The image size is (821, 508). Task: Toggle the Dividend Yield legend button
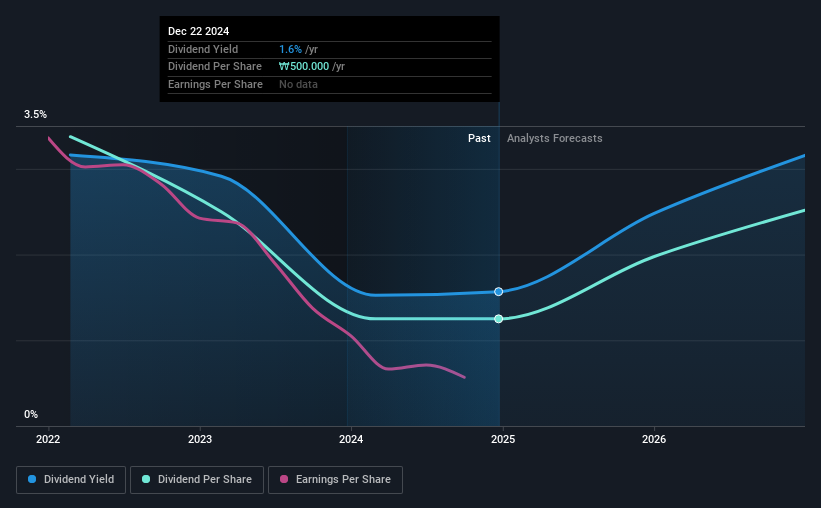coord(71,480)
